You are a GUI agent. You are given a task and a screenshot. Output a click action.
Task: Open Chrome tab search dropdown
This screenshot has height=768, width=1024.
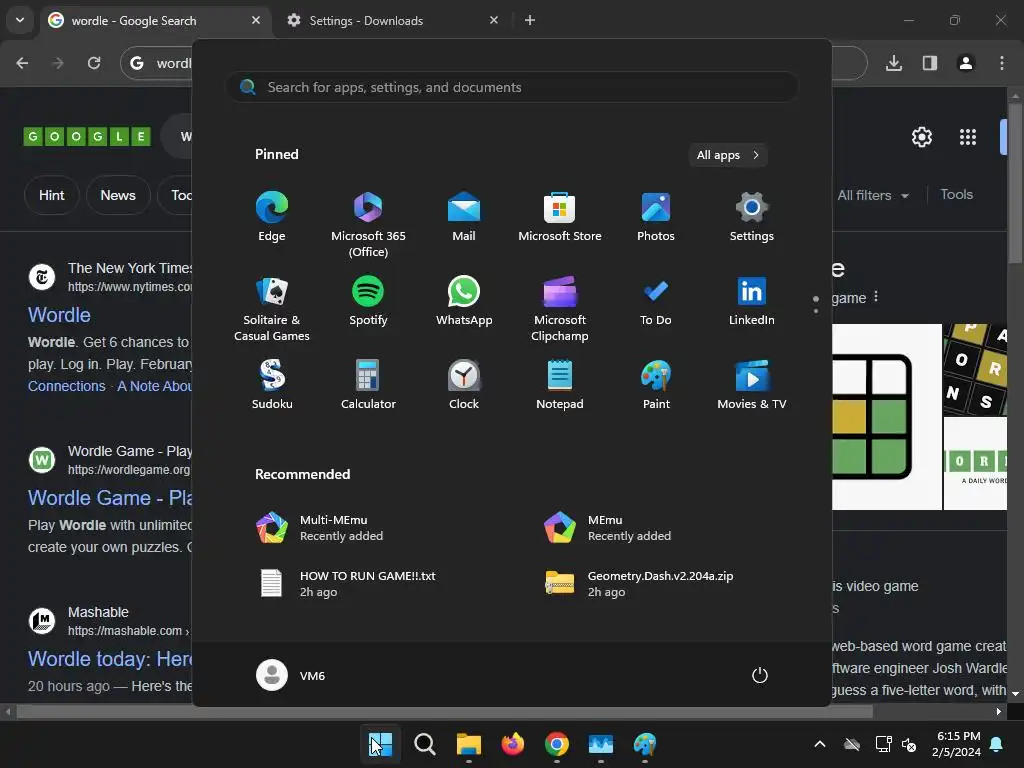20,20
